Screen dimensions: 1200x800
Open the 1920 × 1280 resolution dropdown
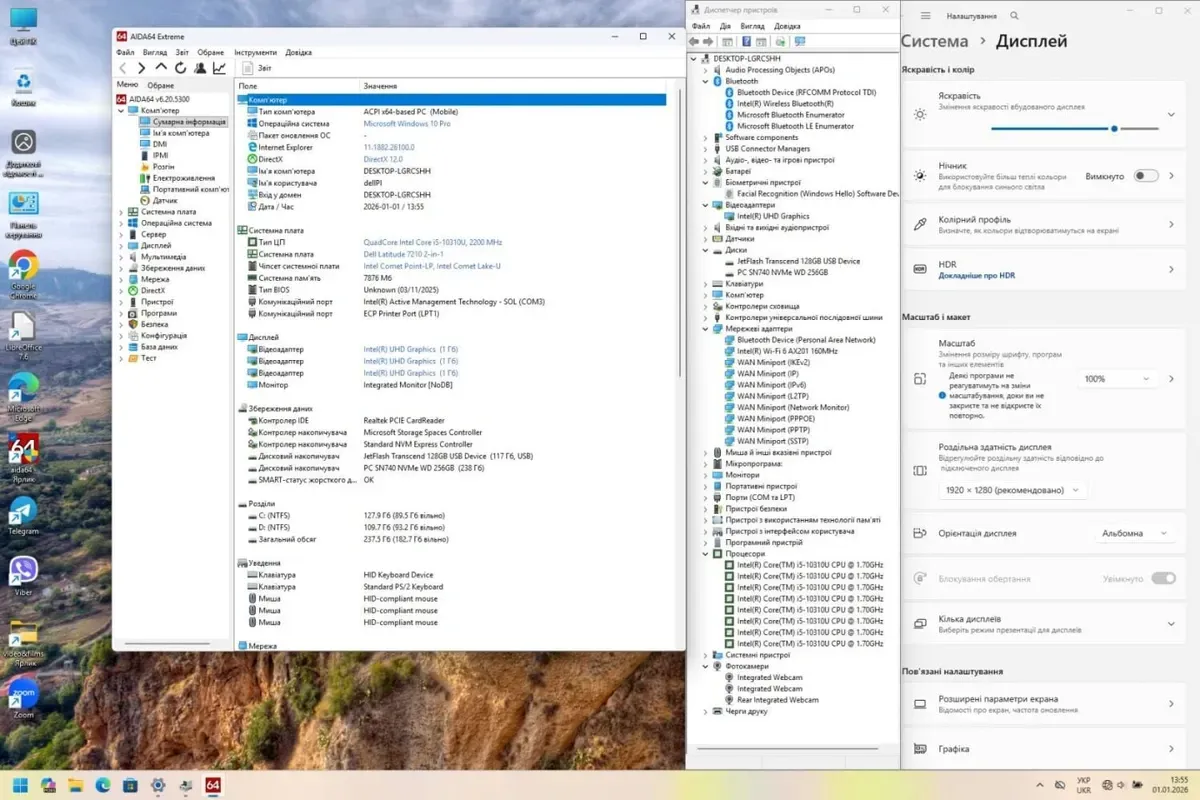pyautogui.click(x=1012, y=490)
